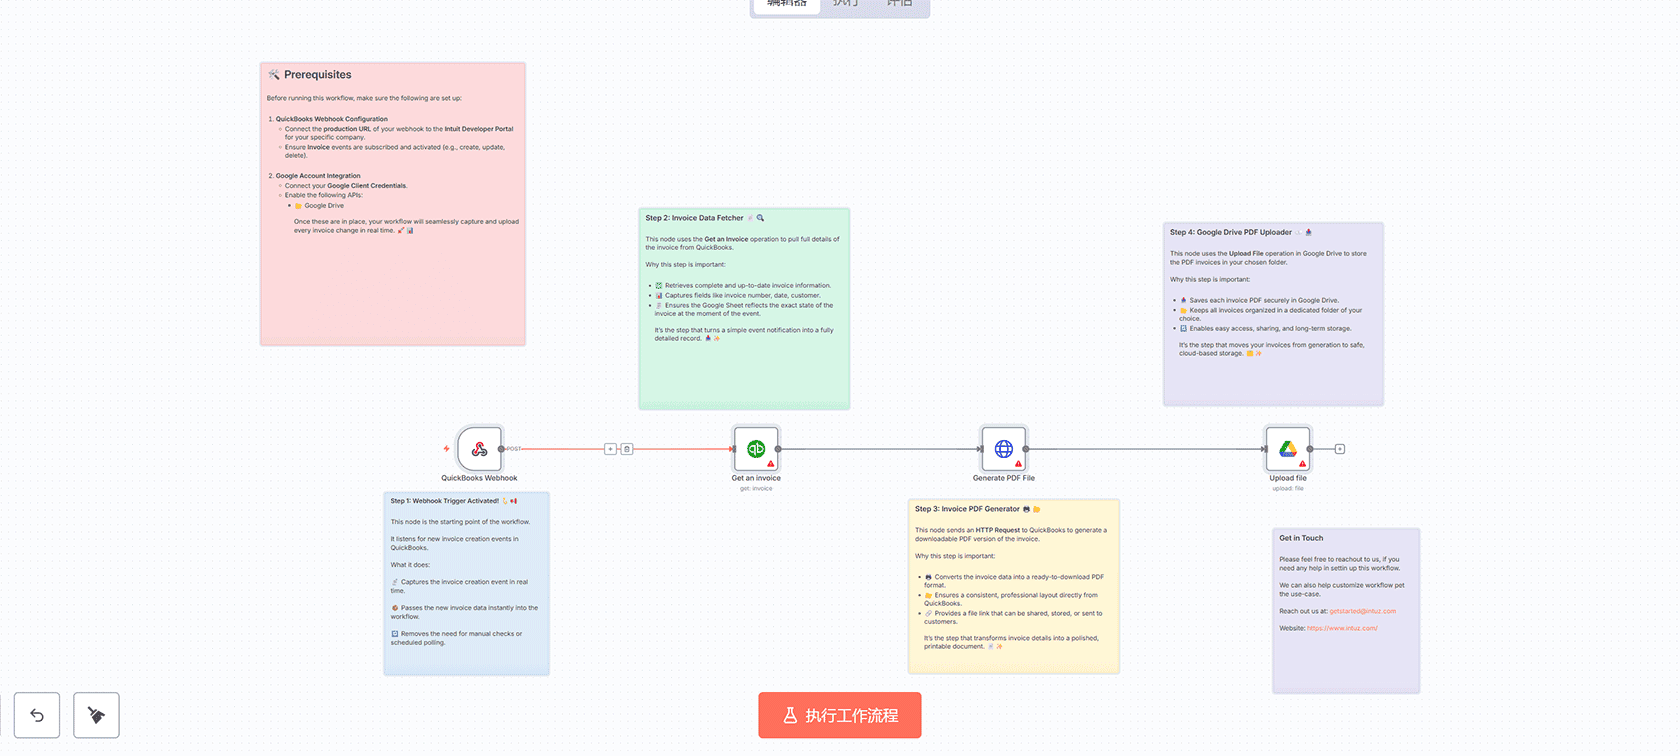Open the Google Drive Upload file node
The image size is (1680, 756).
1288,449
